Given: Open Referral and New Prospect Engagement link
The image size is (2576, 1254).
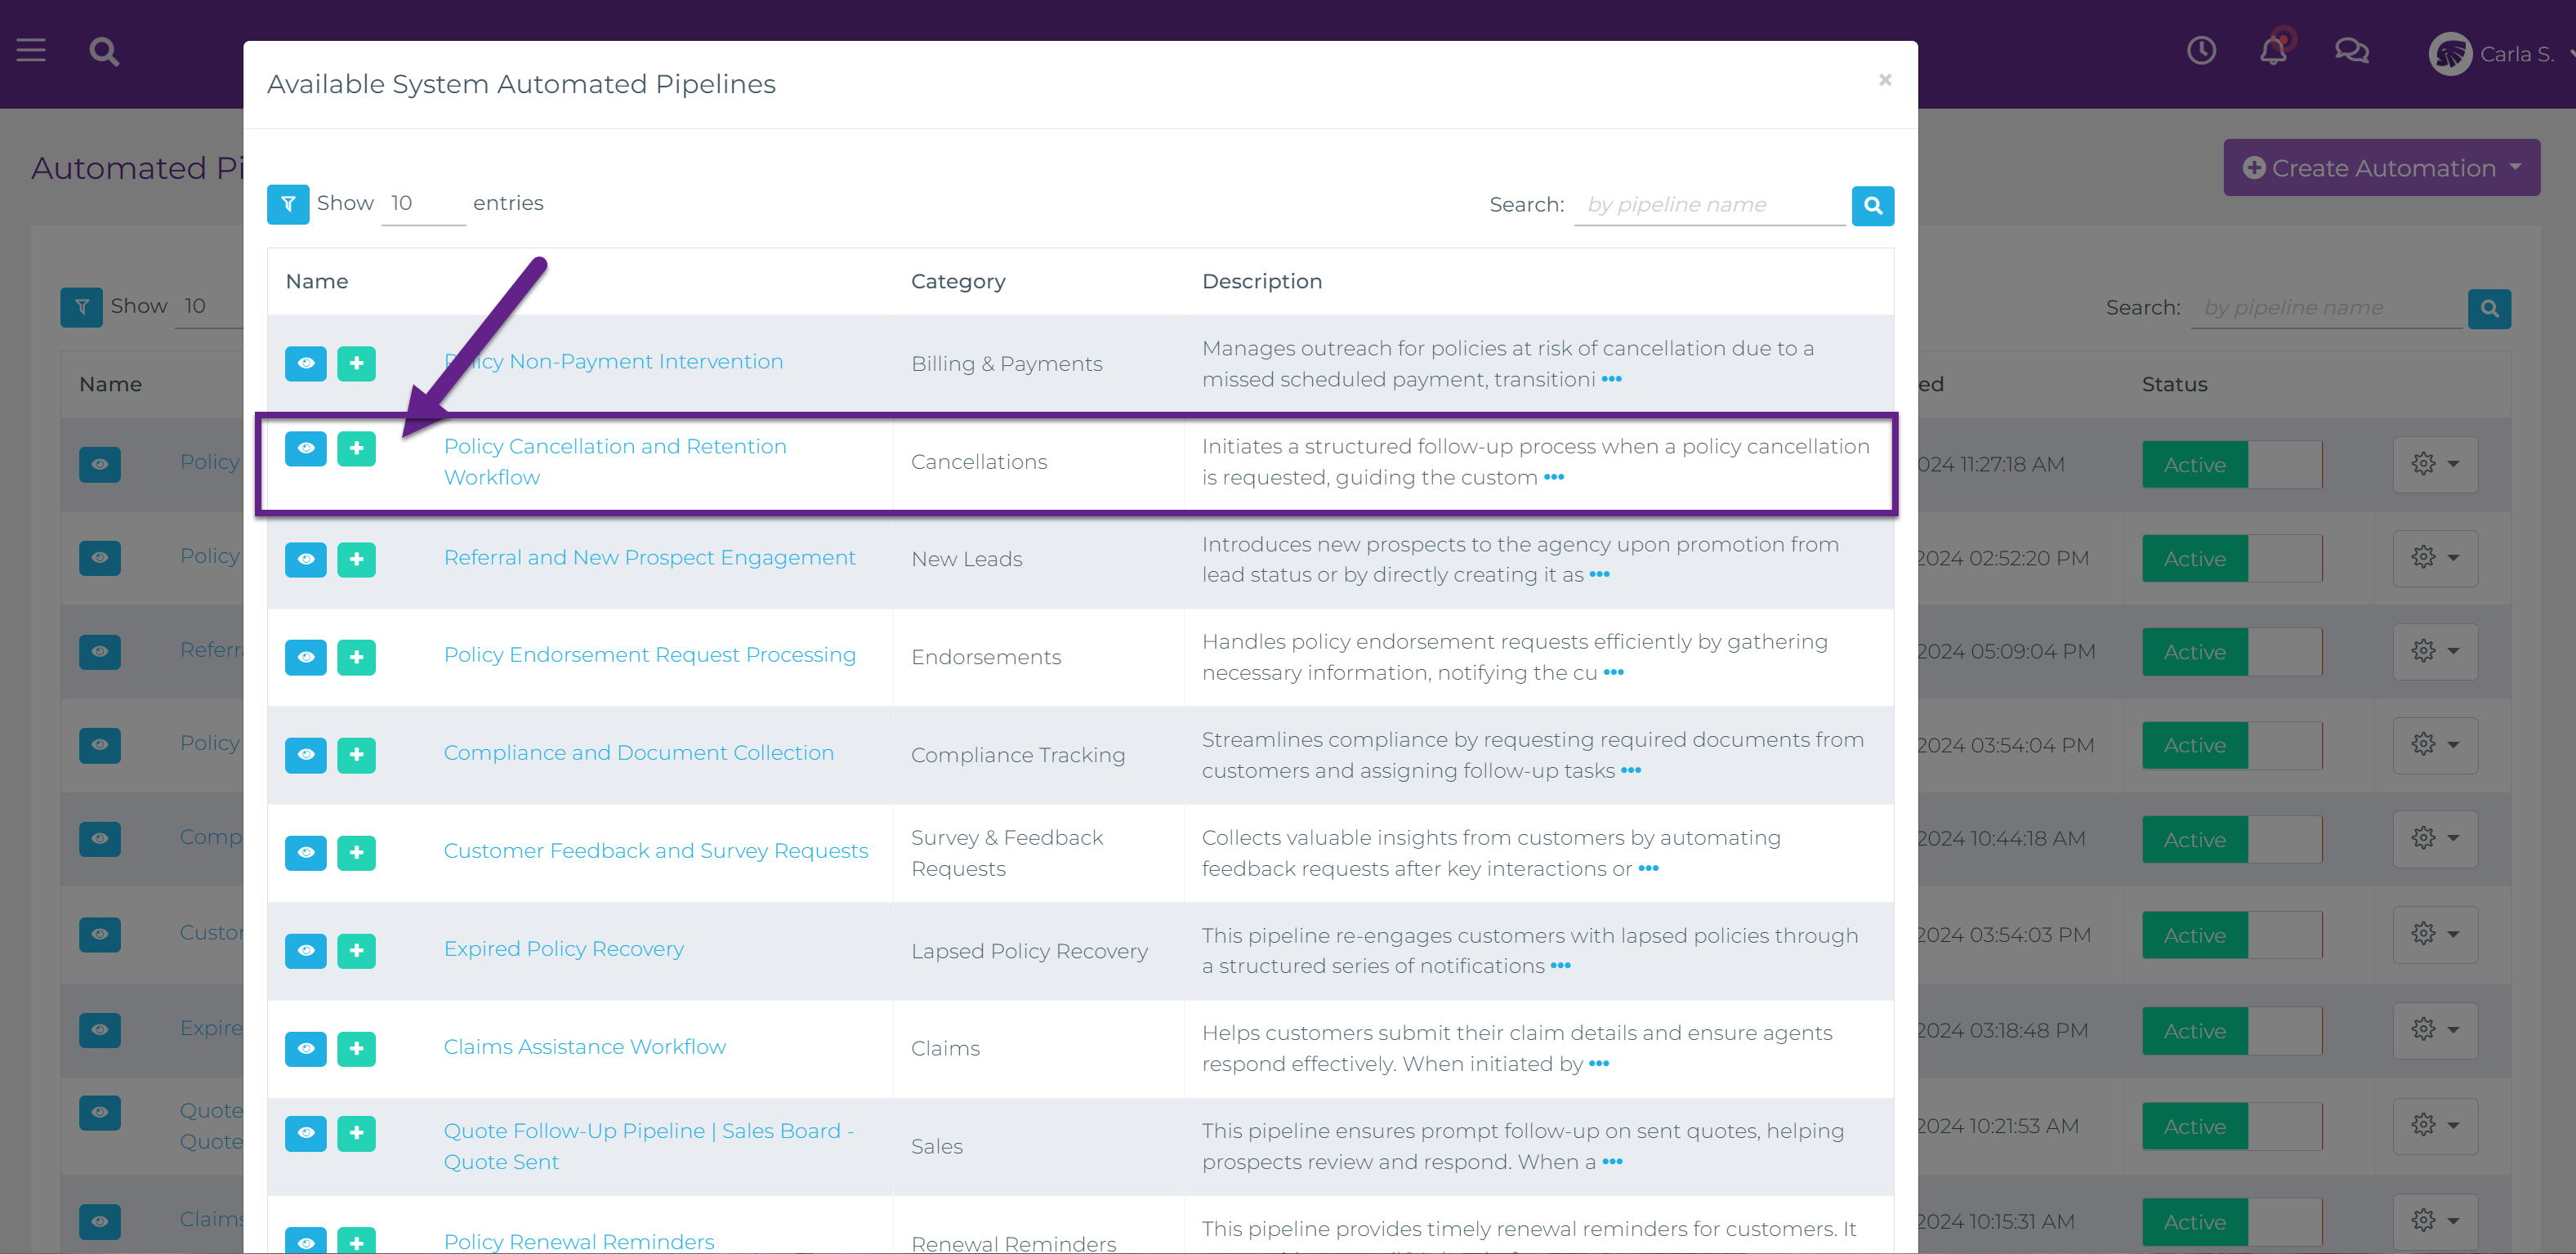Looking at the screenshot, I should (x=649, y=558).
